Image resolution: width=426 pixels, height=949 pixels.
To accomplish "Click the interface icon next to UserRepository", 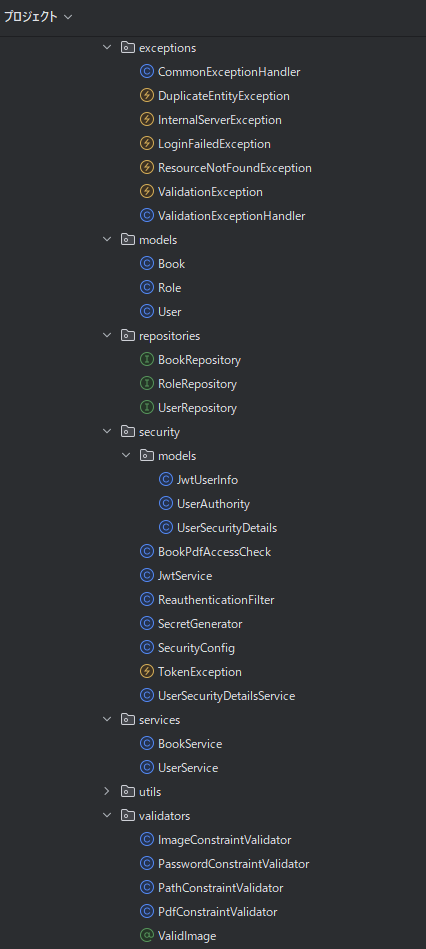I will [x=146, y=408].
